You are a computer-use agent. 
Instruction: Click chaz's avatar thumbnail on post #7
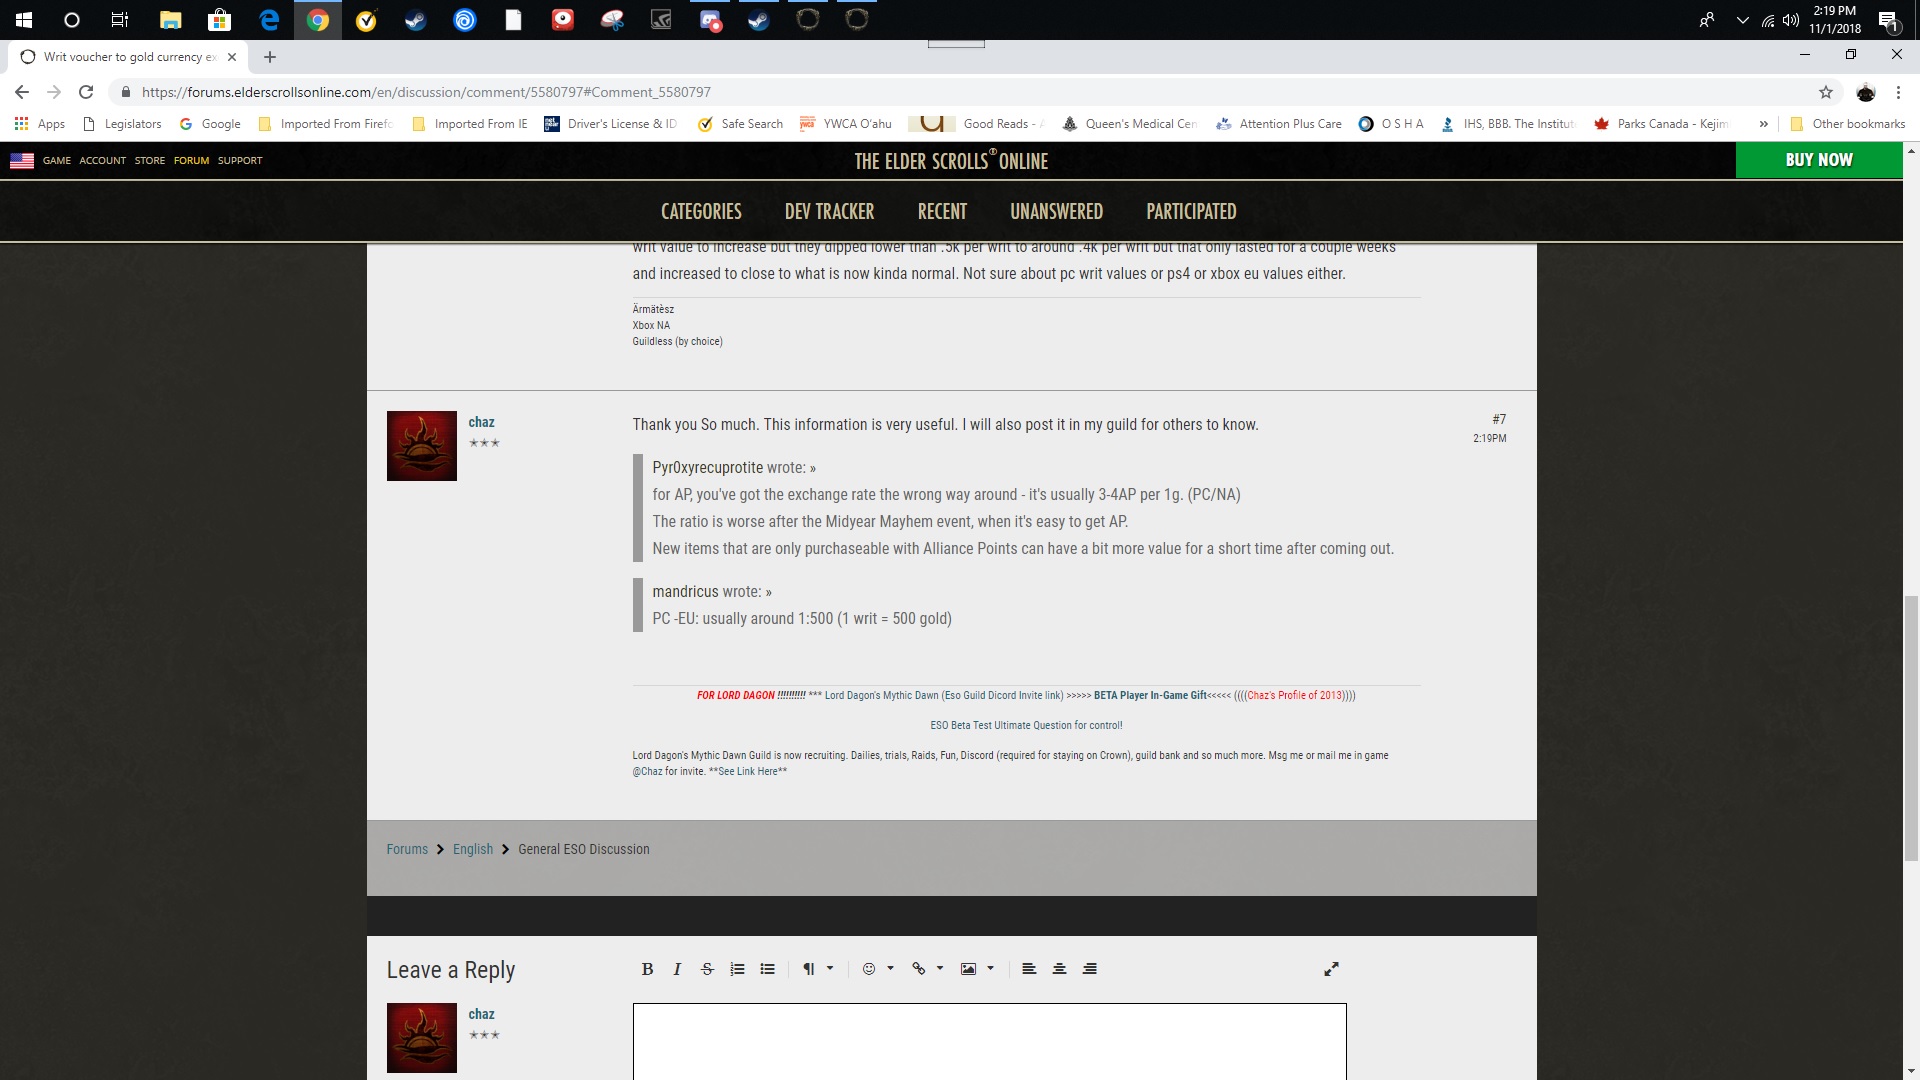click(421, 446)
